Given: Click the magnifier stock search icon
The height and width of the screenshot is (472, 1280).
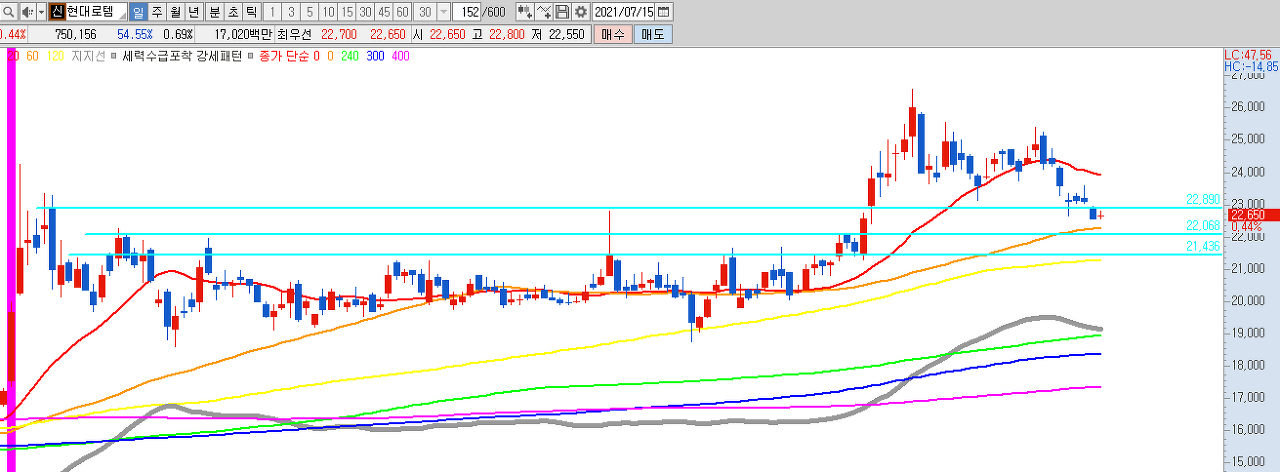Looking at the screenshot, I should pos(9,12).
